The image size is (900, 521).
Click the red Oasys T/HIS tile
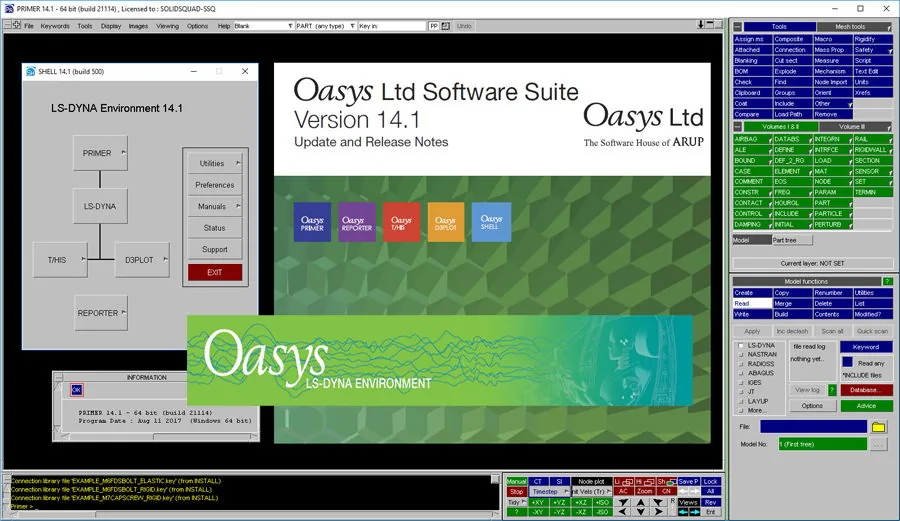(x=401, y=221)
